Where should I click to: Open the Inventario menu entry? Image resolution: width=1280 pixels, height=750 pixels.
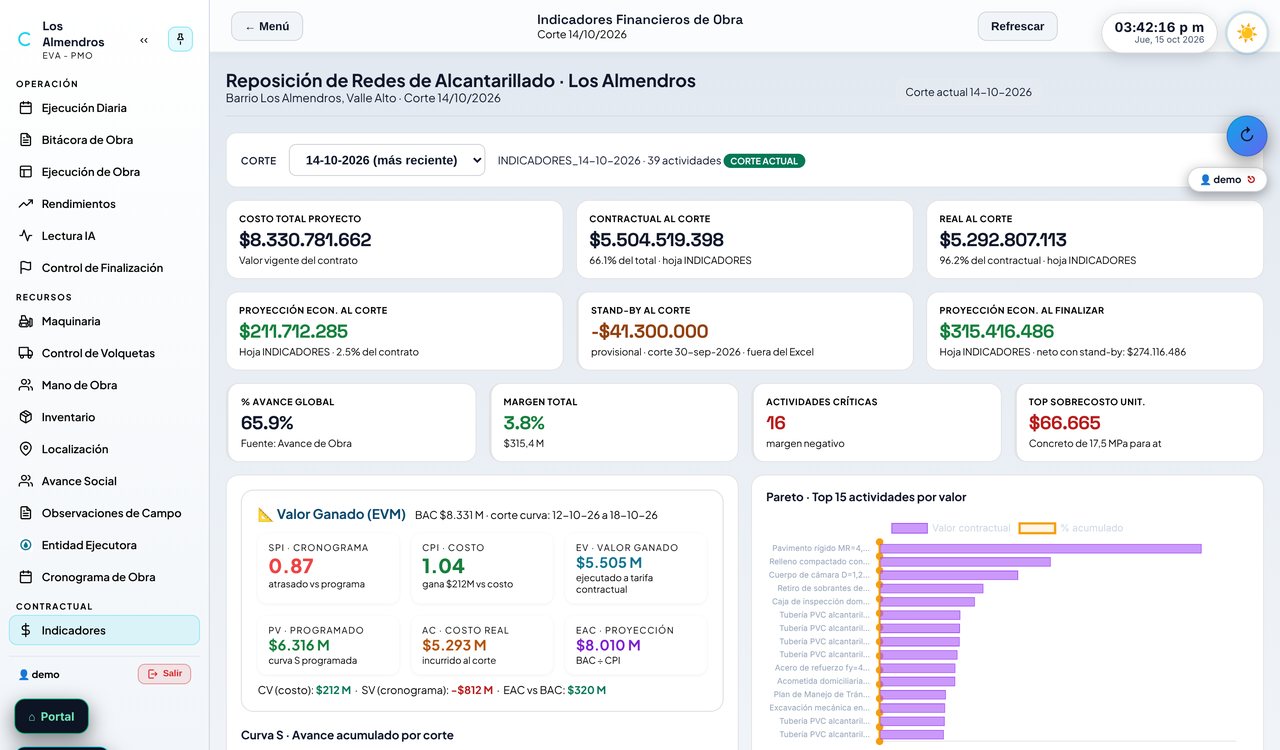tap(104, 417)
